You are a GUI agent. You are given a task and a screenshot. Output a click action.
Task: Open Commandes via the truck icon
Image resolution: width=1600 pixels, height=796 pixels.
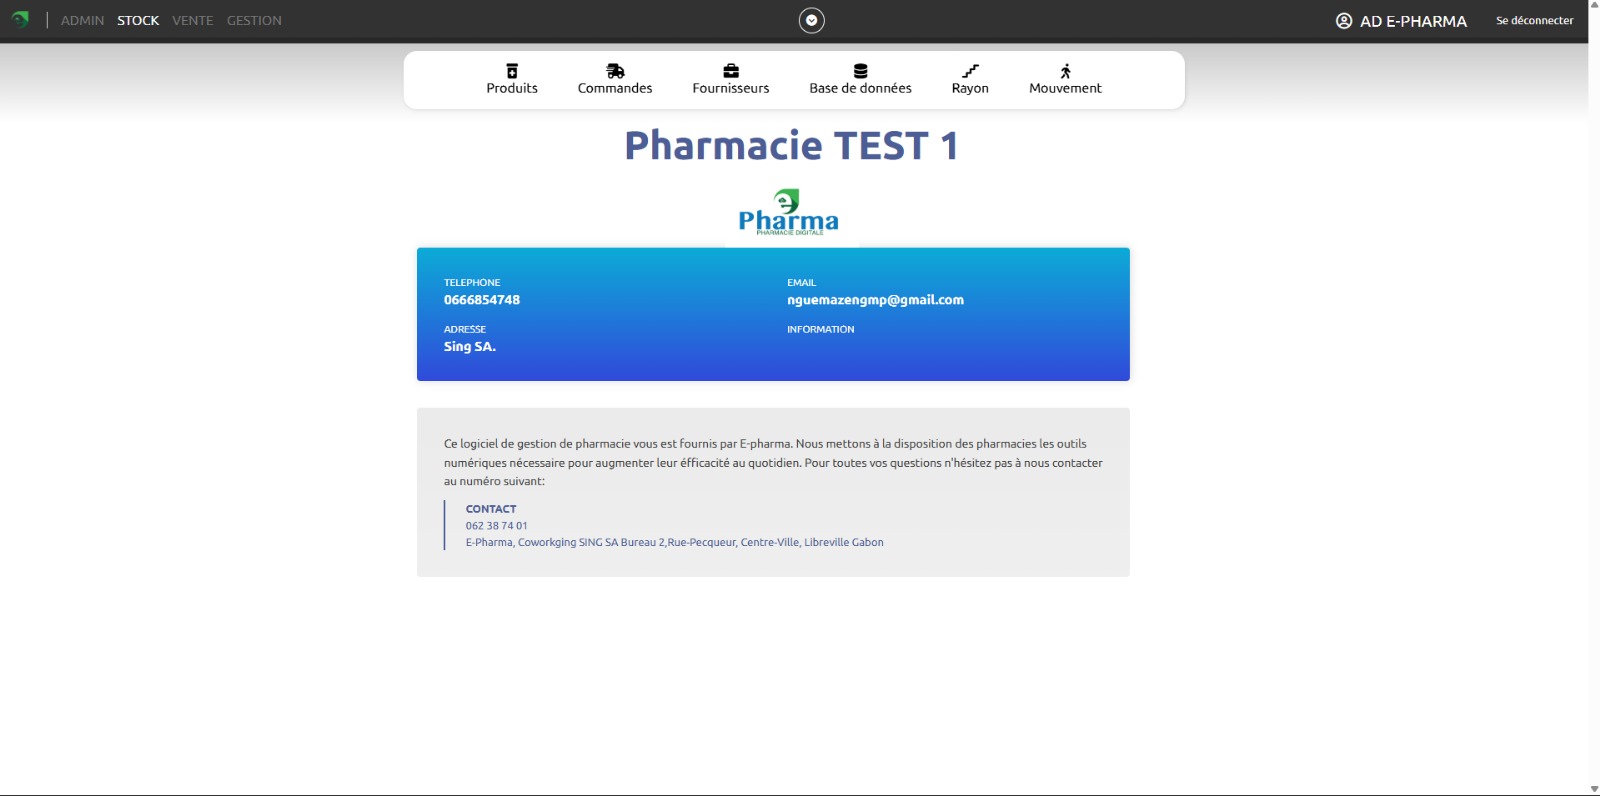[615, 71]
